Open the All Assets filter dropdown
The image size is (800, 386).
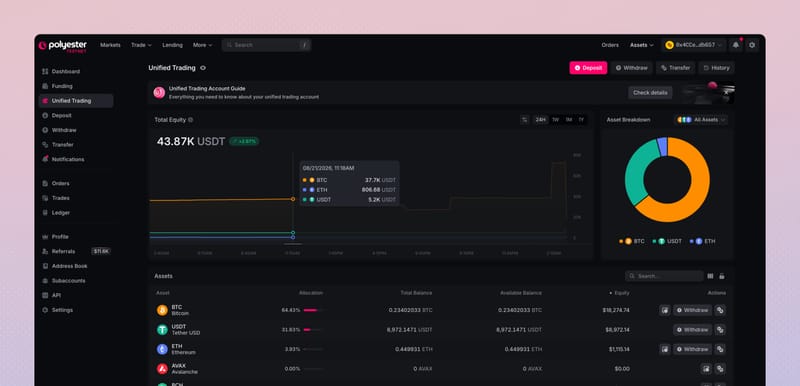(x=701, y=120)
